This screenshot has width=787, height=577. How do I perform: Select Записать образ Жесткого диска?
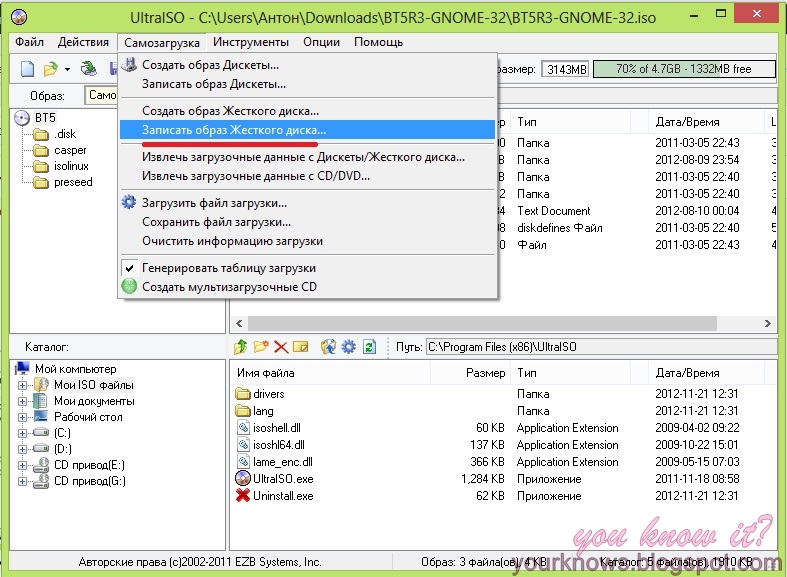(307, 130)
